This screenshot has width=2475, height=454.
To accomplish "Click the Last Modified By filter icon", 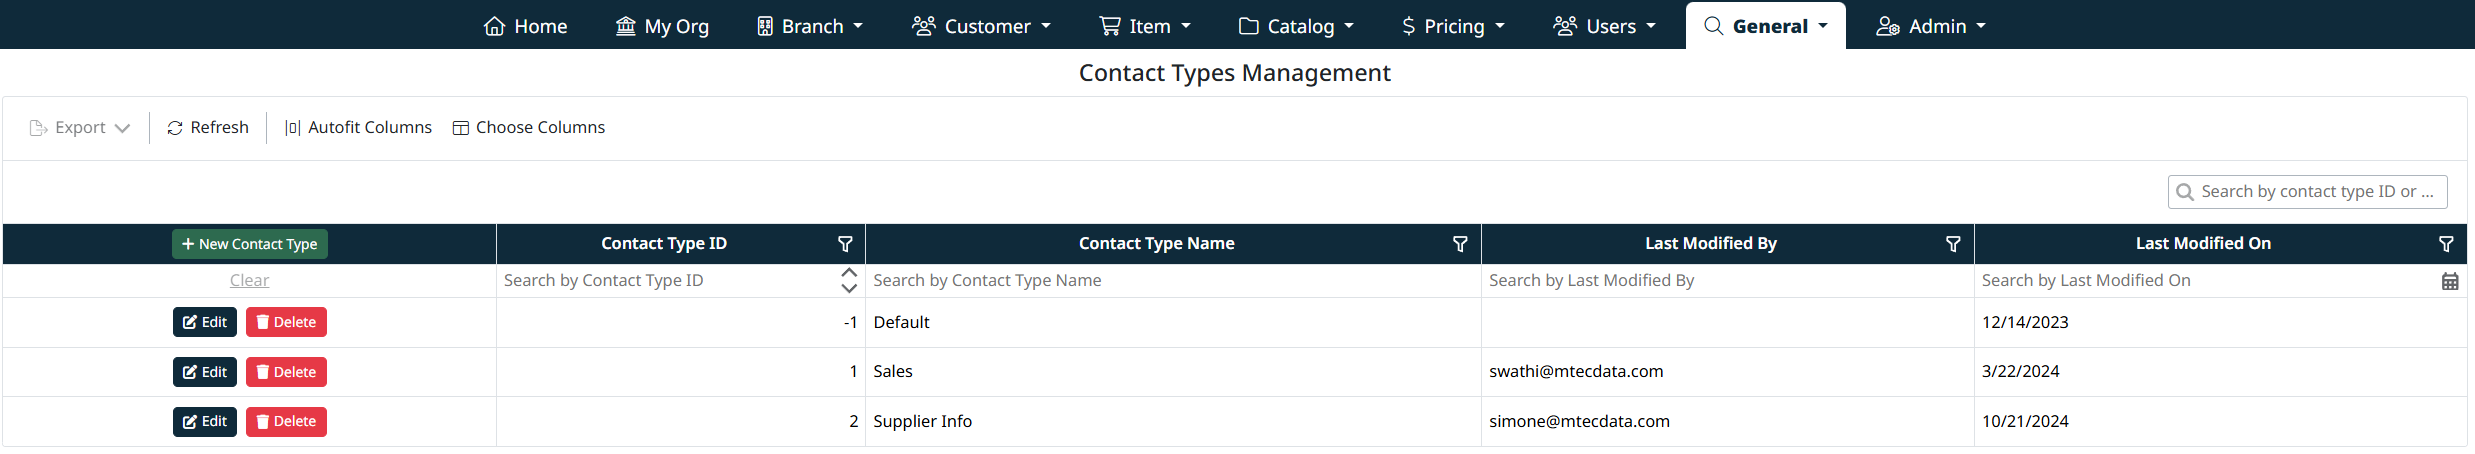I will point(1953,244).
